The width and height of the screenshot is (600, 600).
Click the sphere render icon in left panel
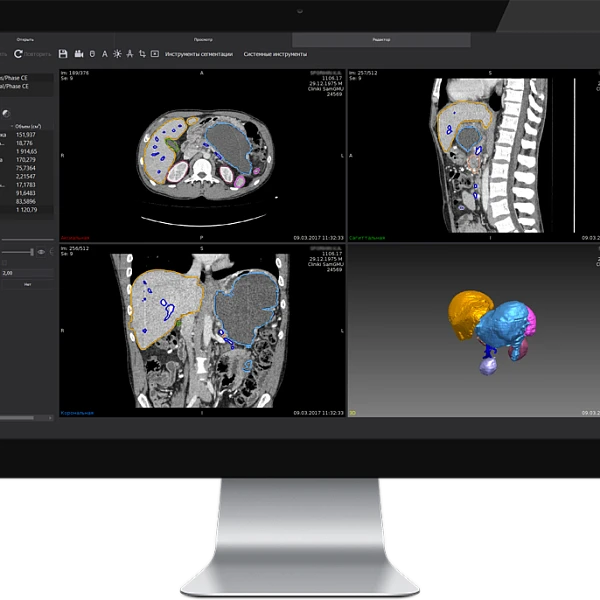pos(8,114)
